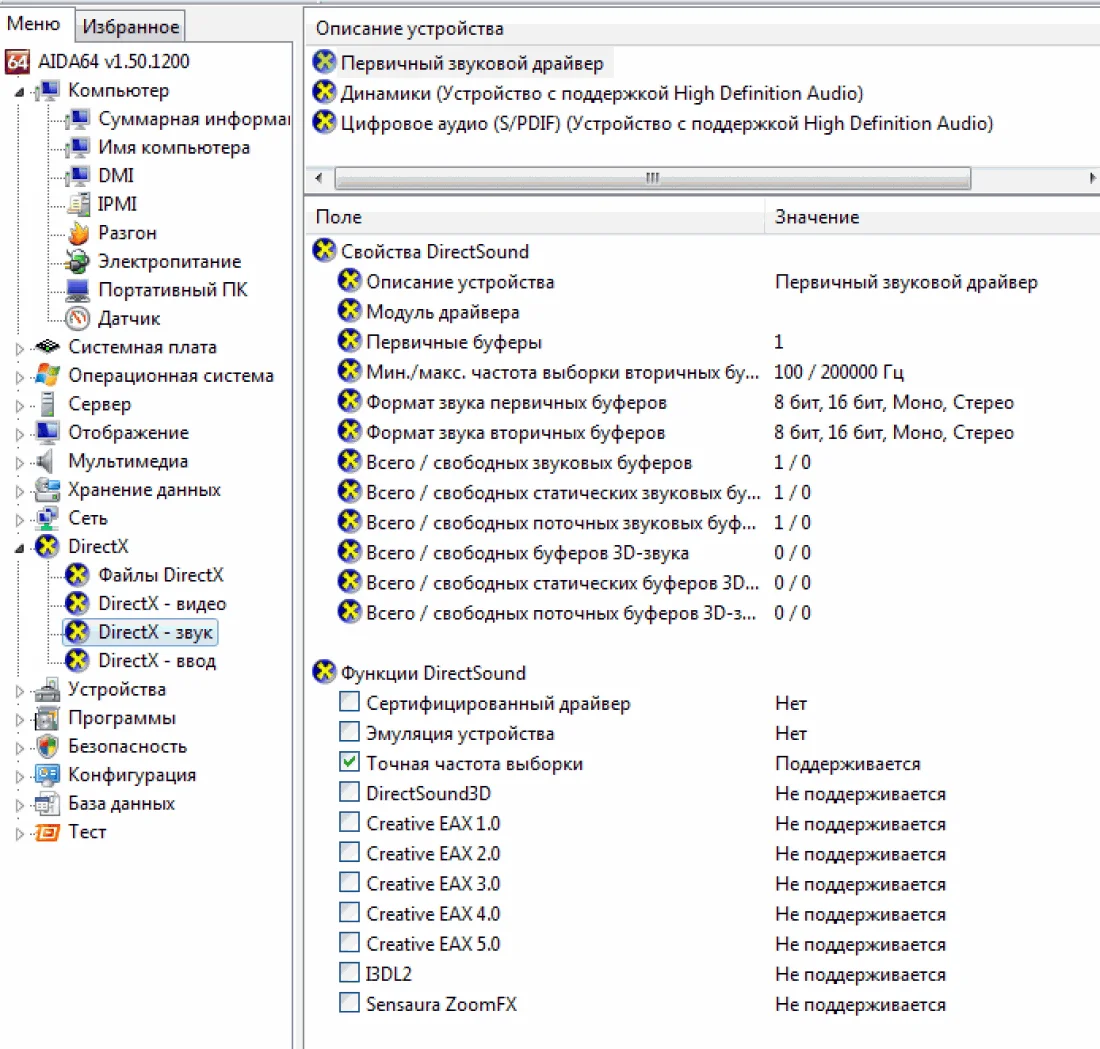Open the Разгон flame icon
The width and height of the screenshot is (1100, 1049).
[x=78, y=233]
